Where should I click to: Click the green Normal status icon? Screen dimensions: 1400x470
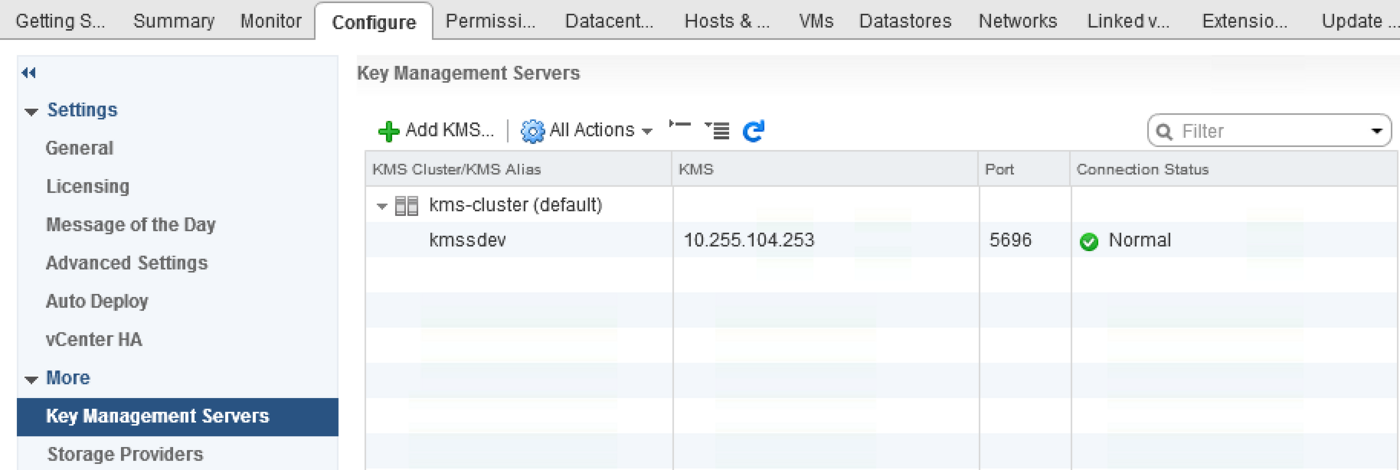[x=1089, y=241]
